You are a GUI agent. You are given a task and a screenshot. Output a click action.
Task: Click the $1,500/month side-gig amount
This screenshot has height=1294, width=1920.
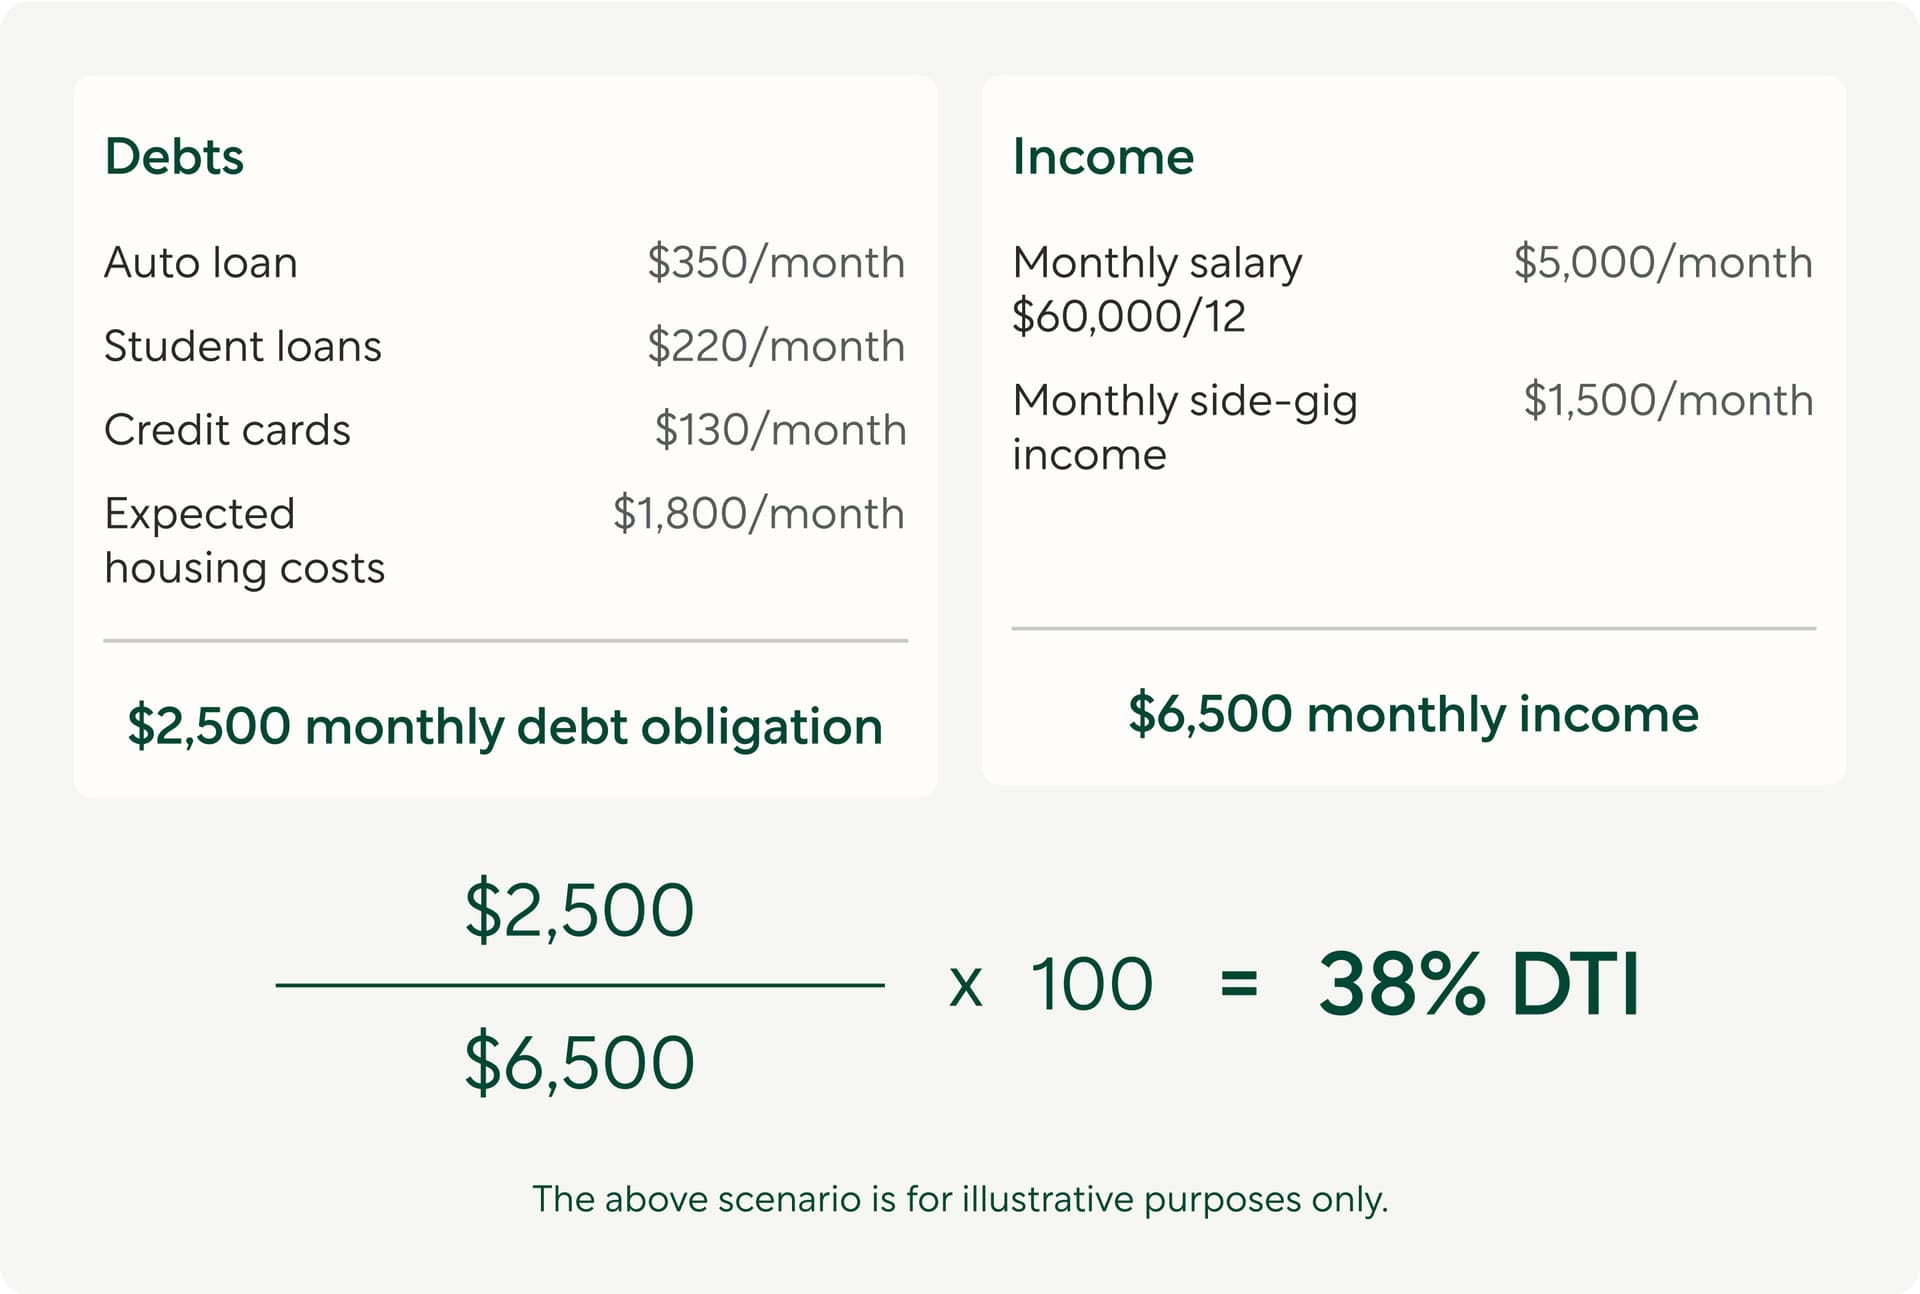click(1667, 401)
